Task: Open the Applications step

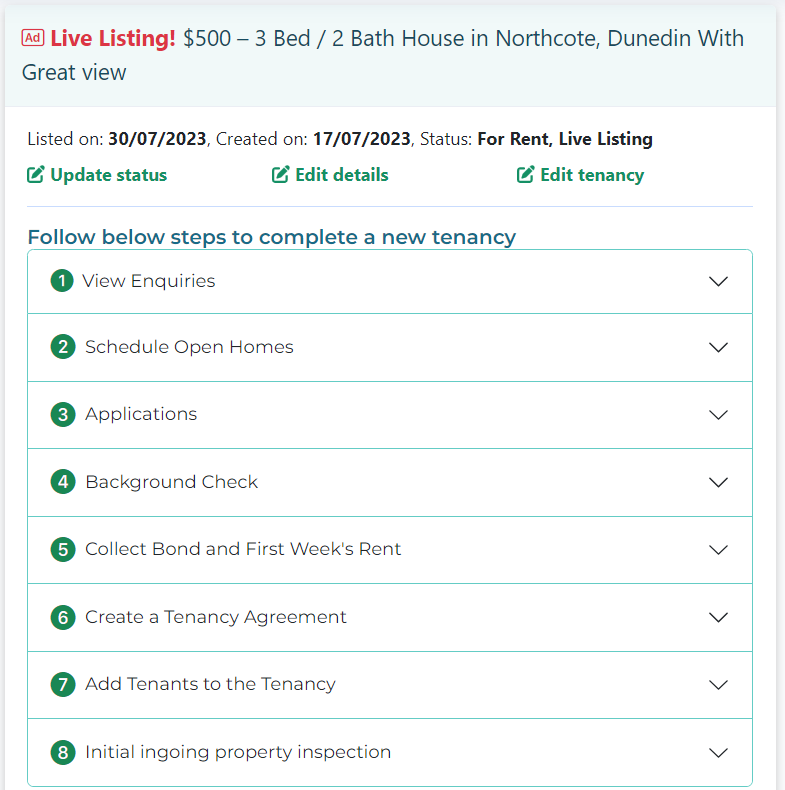Action: [x=141, y=414]
